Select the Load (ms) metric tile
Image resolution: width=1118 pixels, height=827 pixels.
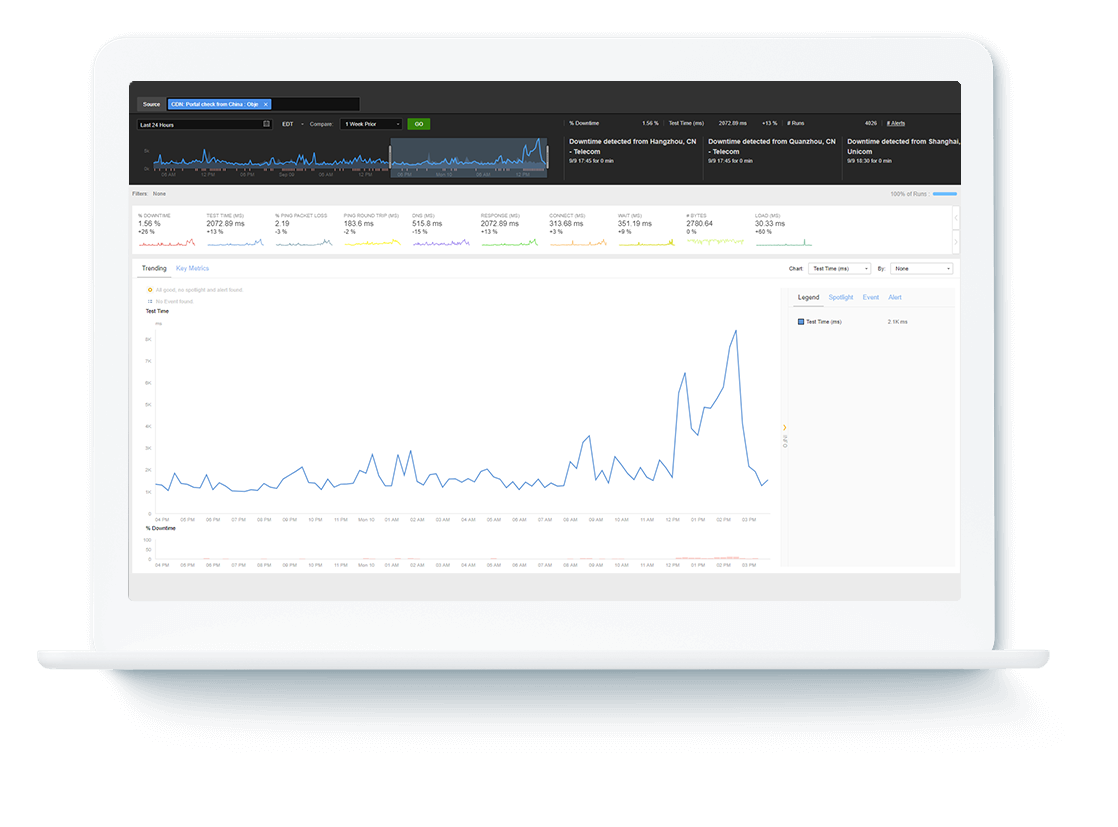point(783,230)
